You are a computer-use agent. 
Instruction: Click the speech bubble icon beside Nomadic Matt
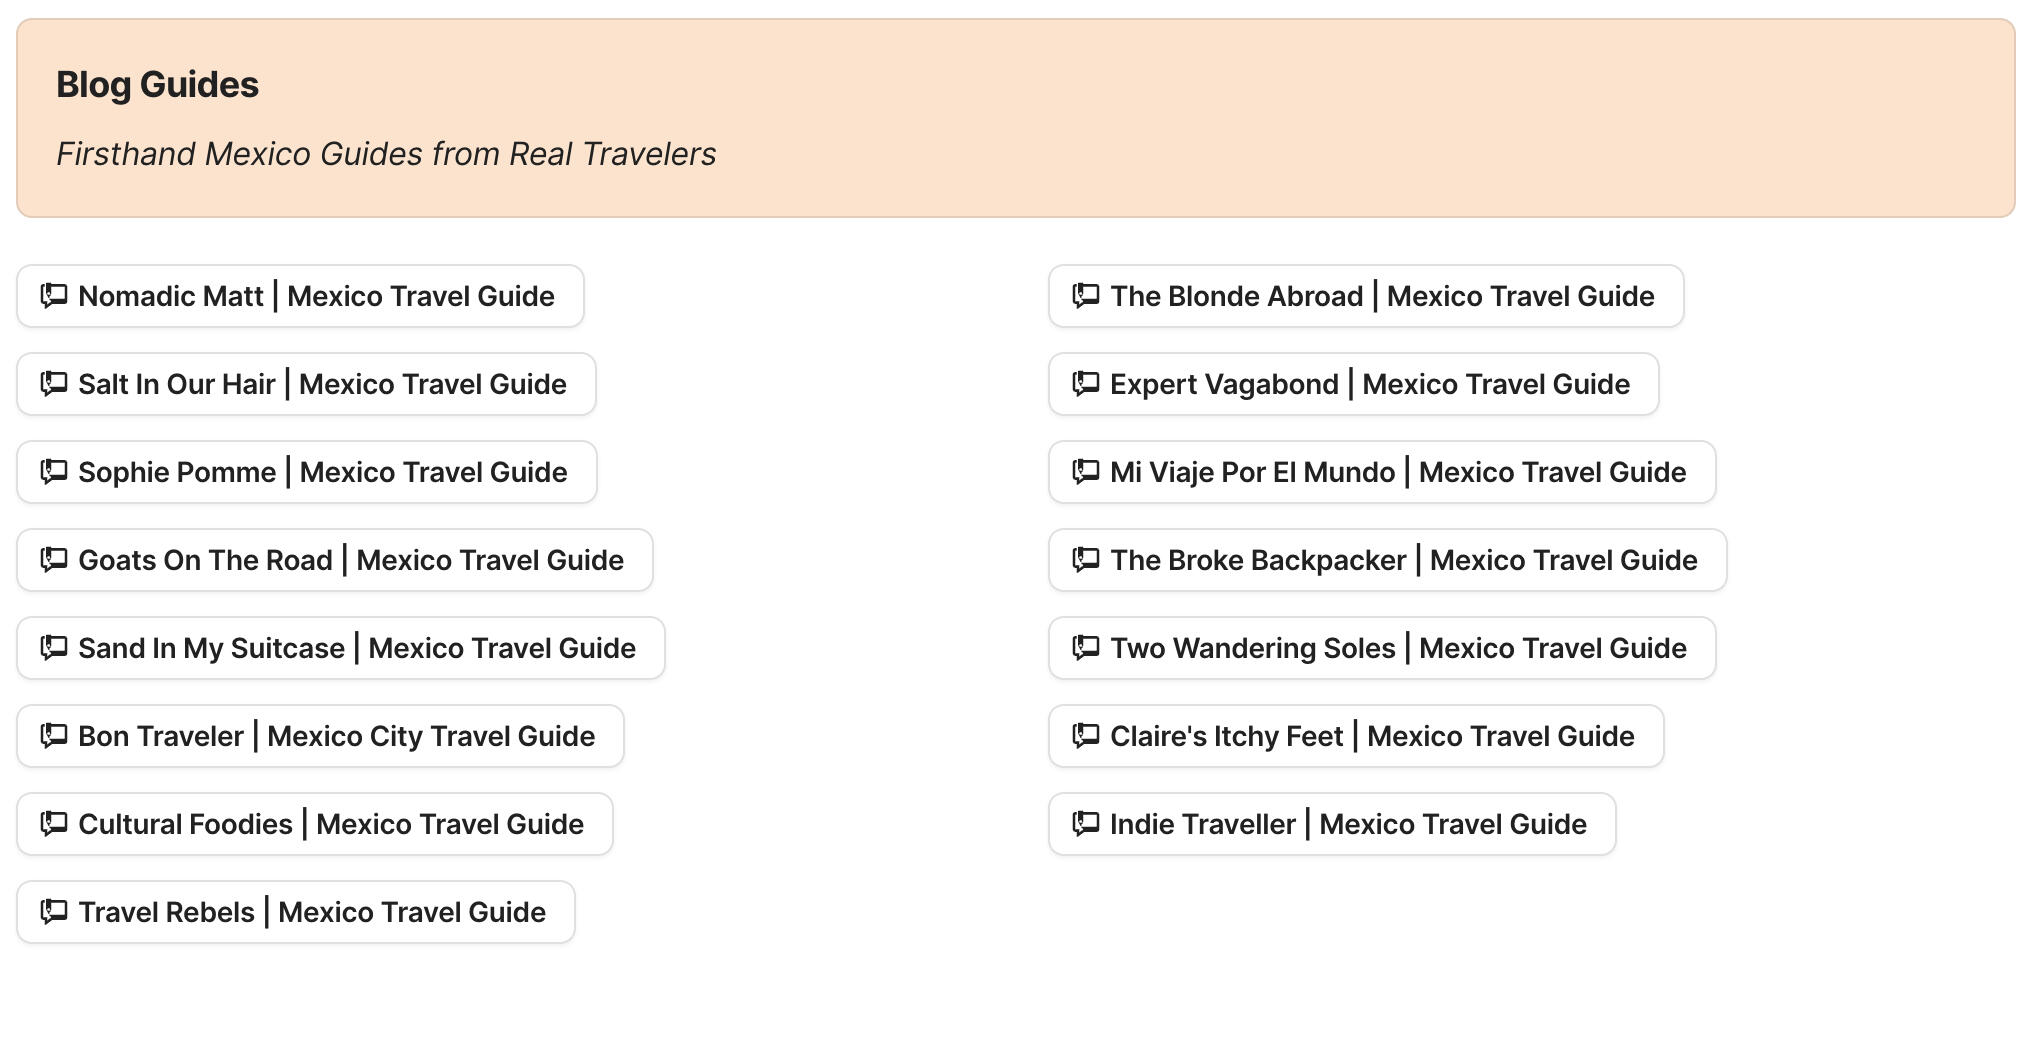(x=55, y=296)
